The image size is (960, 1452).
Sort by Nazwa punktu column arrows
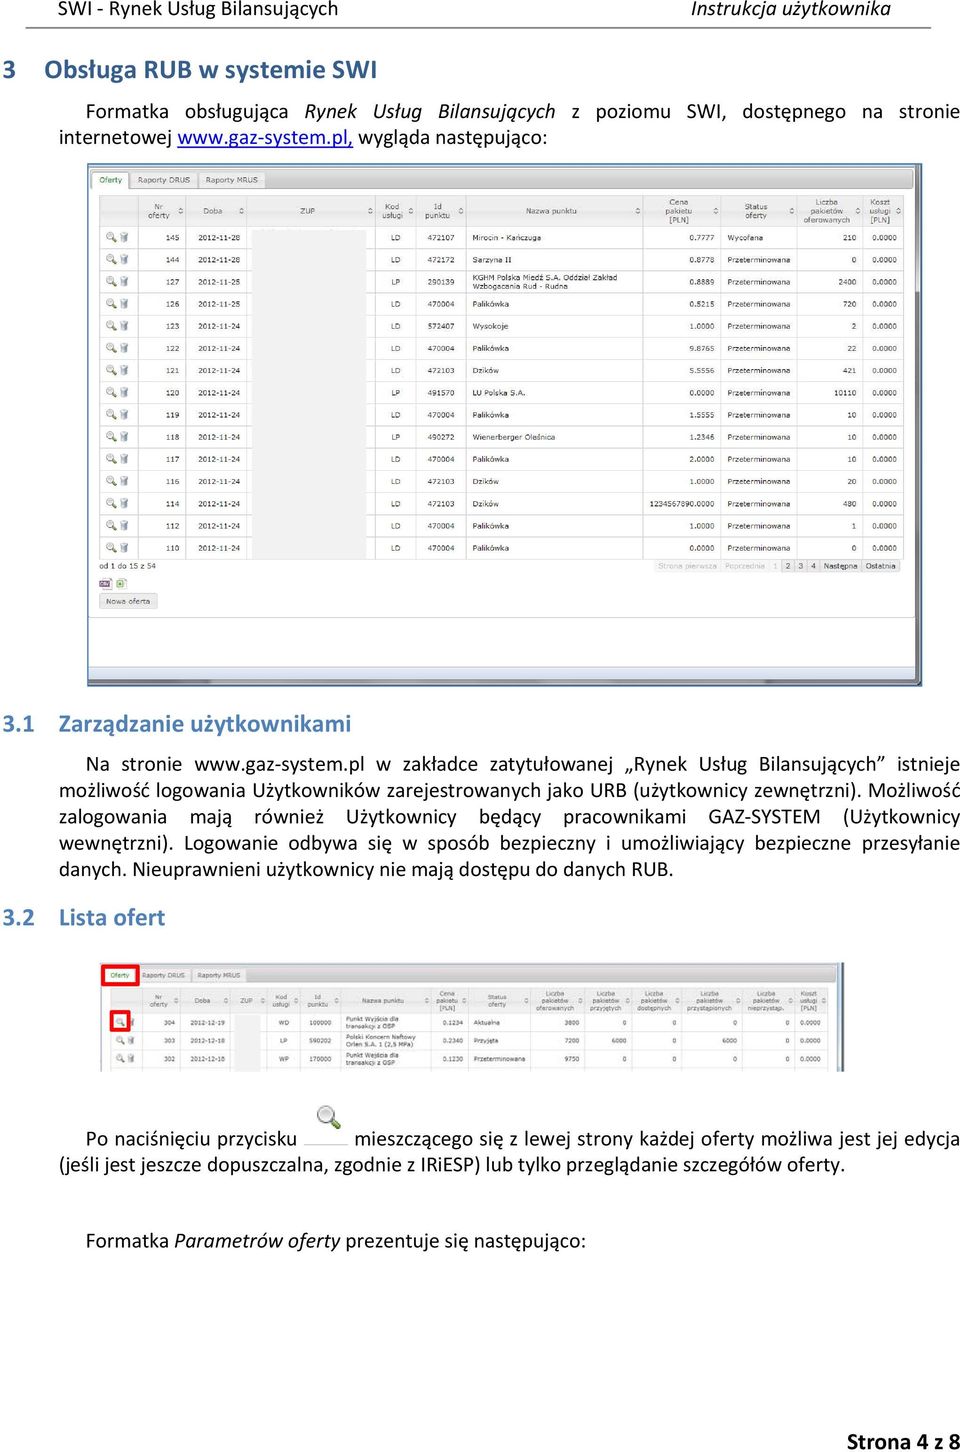(x=638, y=211)
